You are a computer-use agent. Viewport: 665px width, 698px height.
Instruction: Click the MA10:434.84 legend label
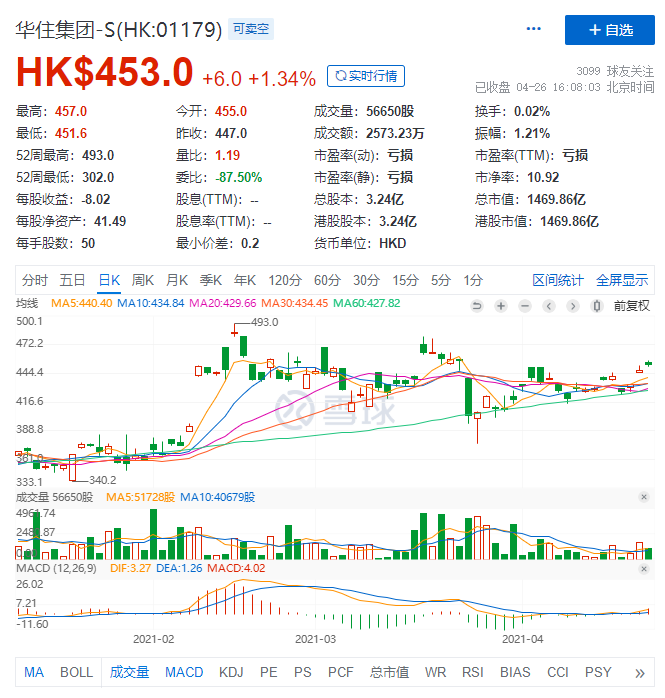point(150,303)
